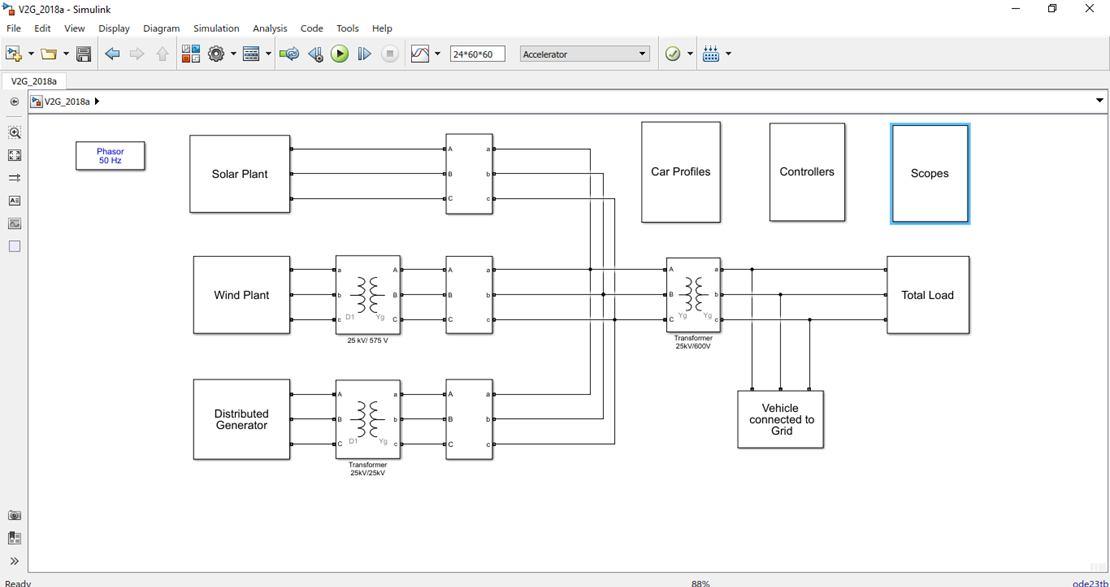Click the simulation stop time field
This screenshot has width=1110, height=587.
(477, 54)
